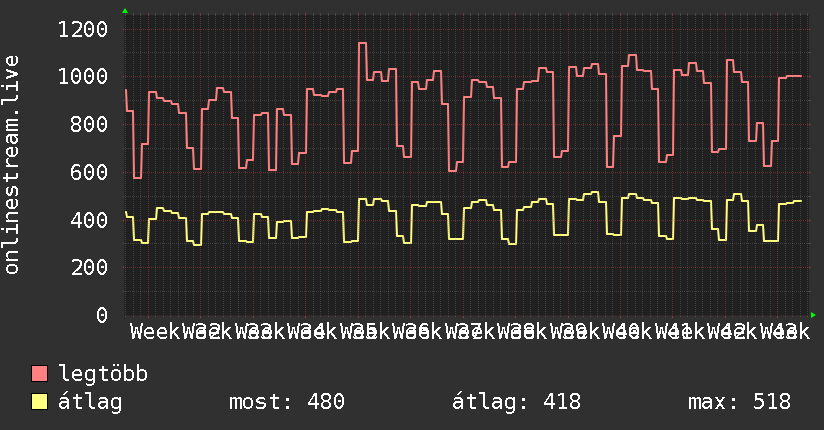Click the 600 y-axis label
Screen dimensions: 824x430
[x=89, y=172]
